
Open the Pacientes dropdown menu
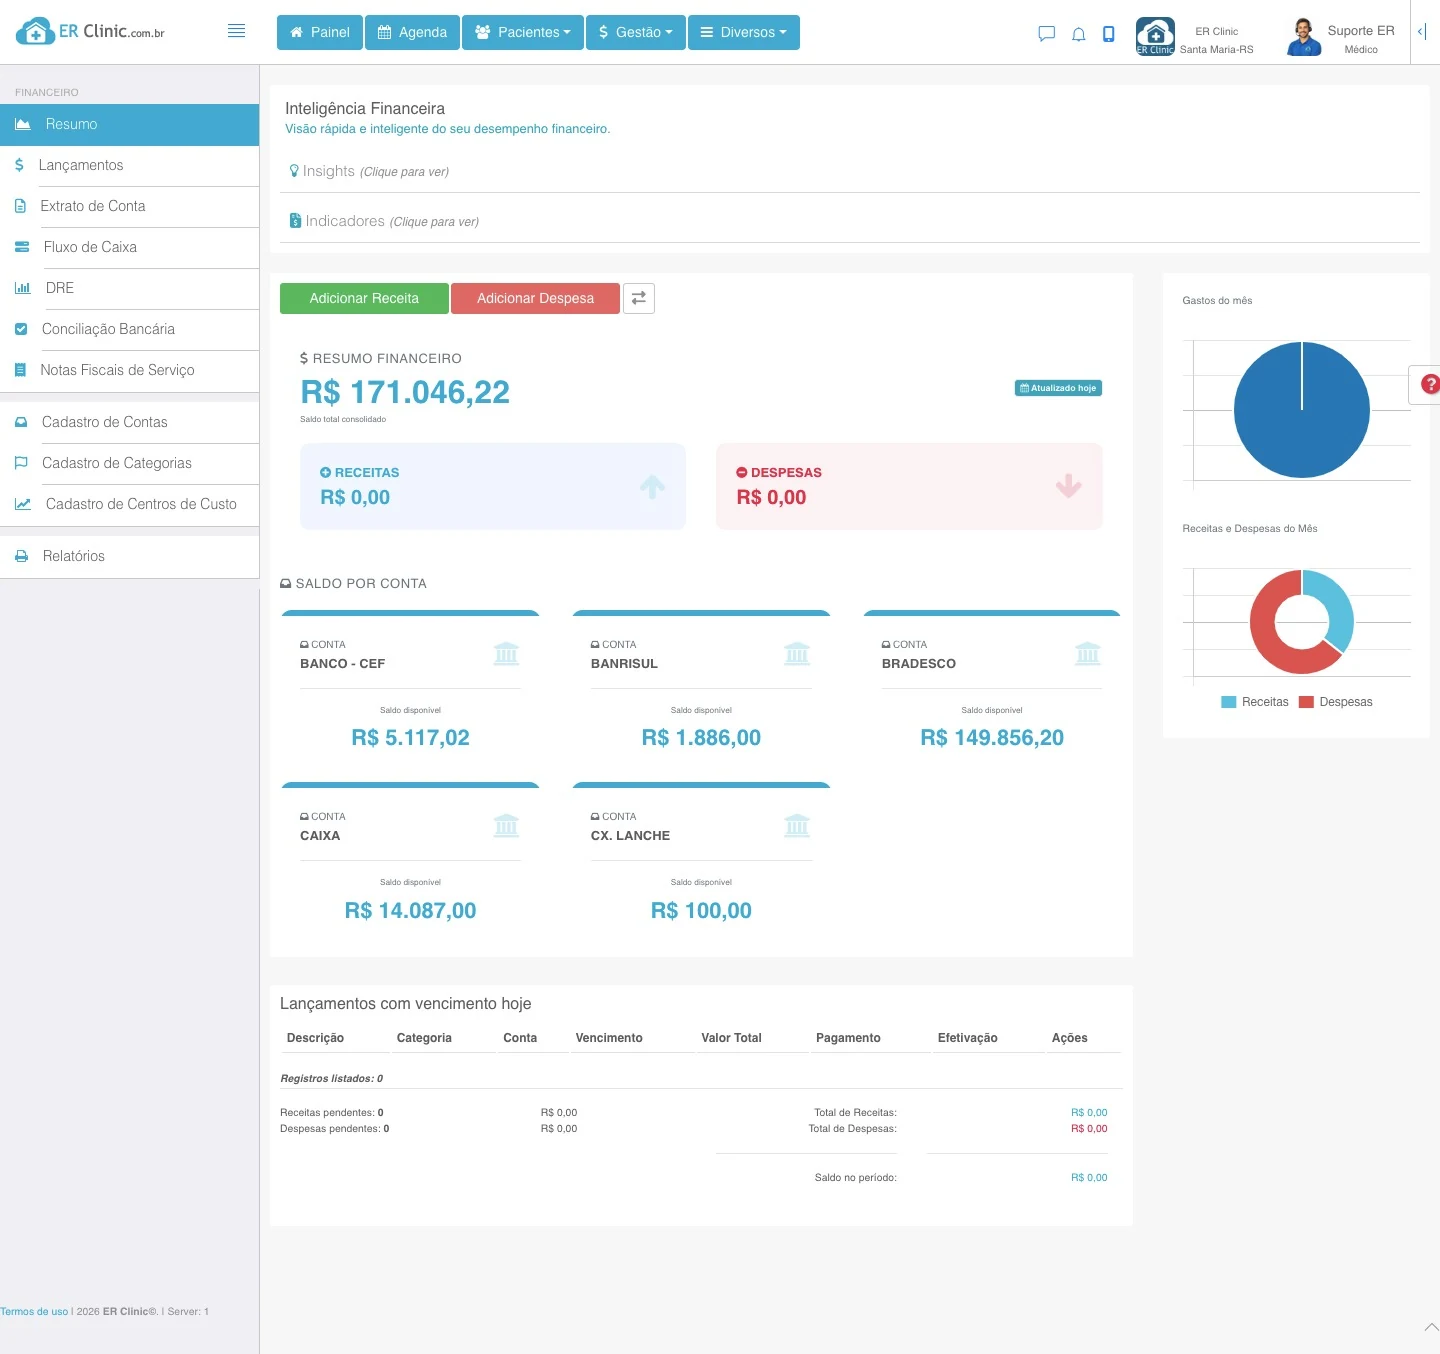(523, 32)
